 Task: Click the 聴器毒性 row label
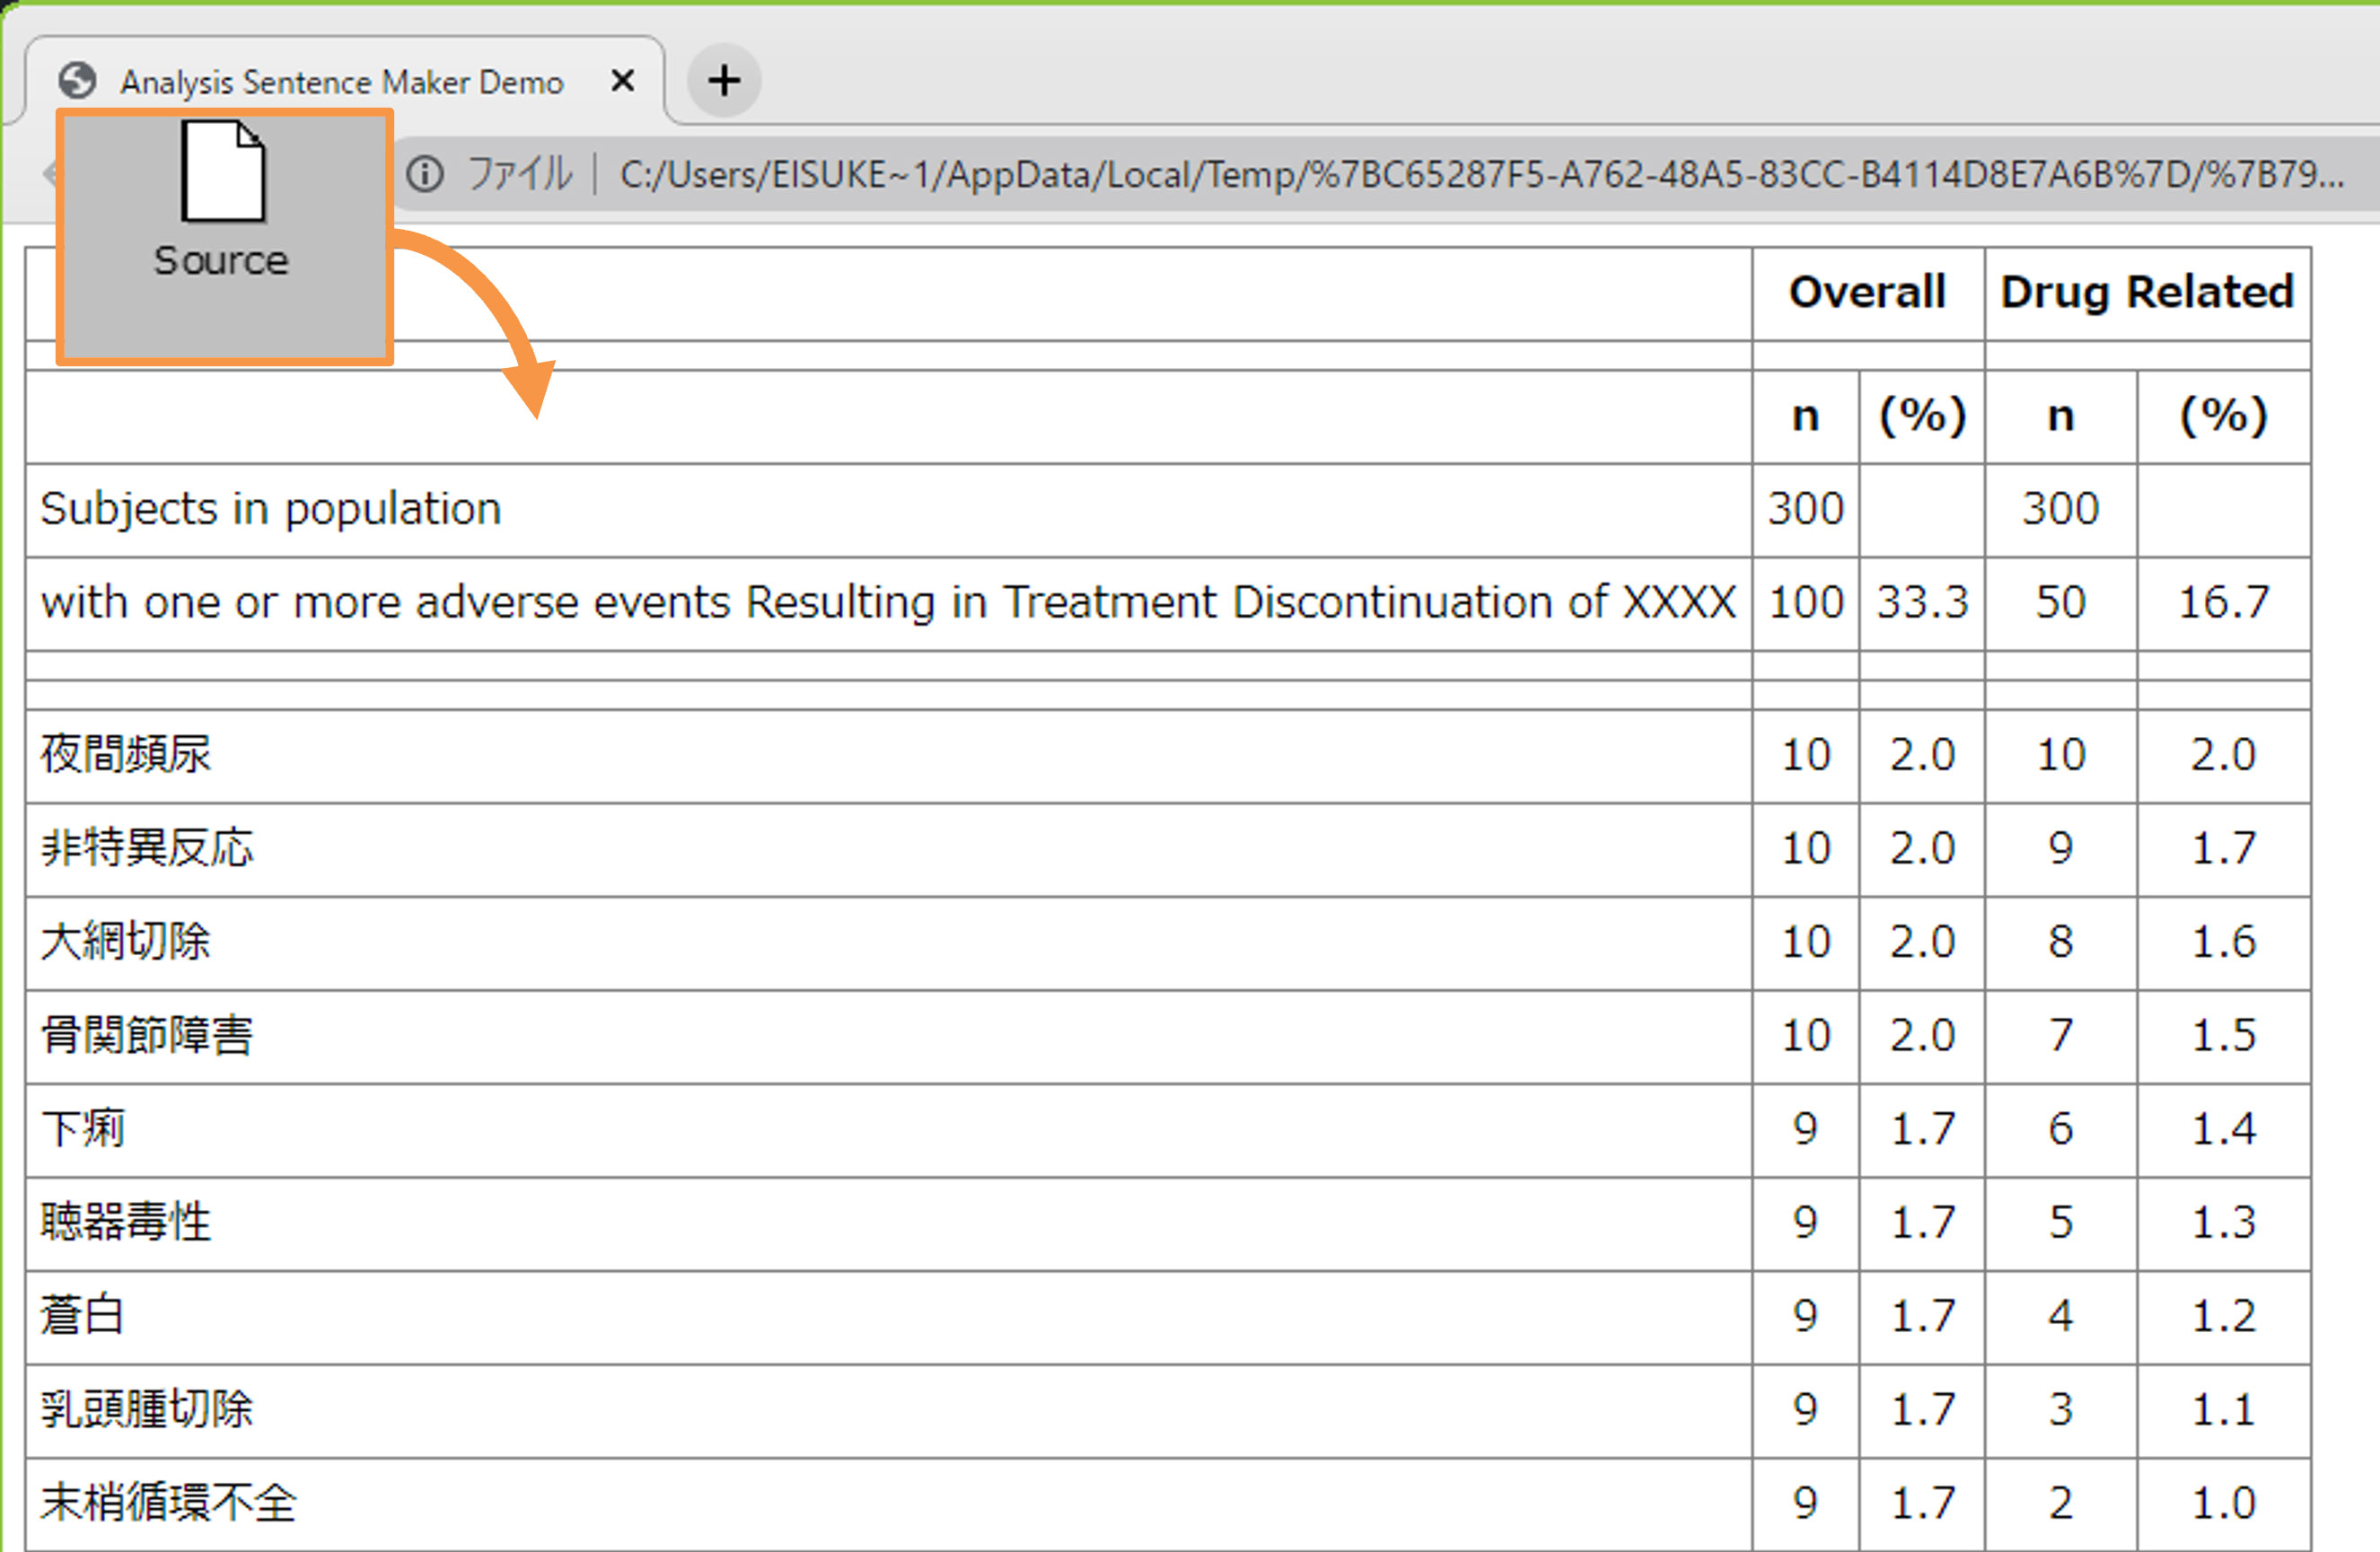pos(126,1222)
